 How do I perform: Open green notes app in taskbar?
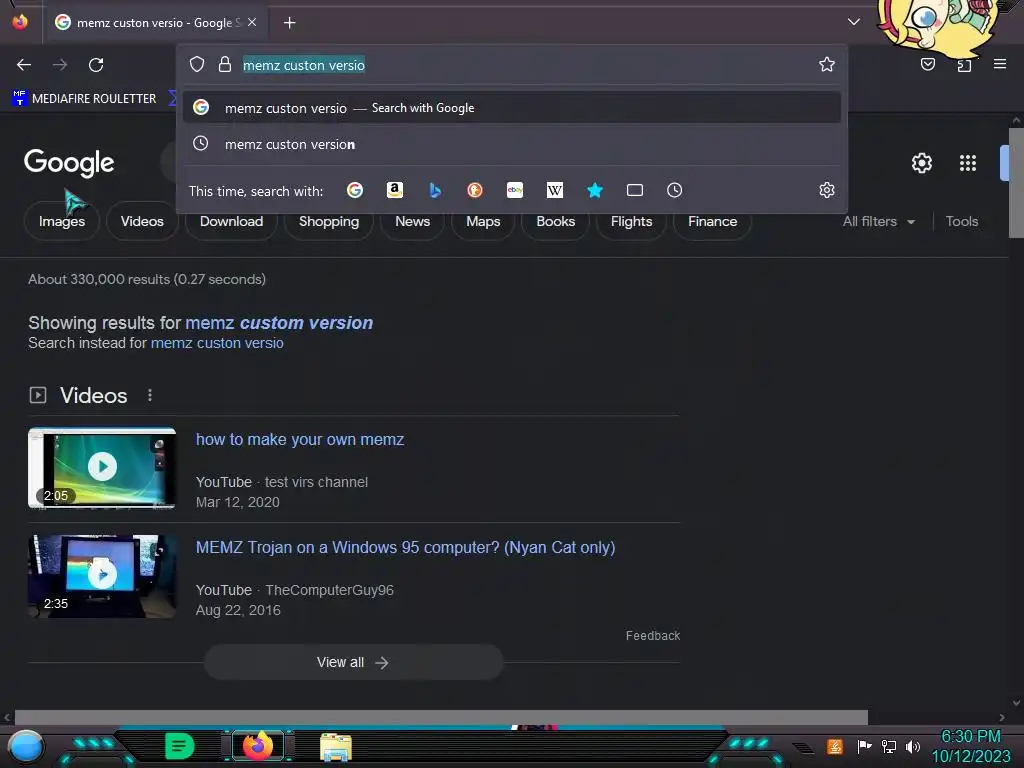(179, 746)
